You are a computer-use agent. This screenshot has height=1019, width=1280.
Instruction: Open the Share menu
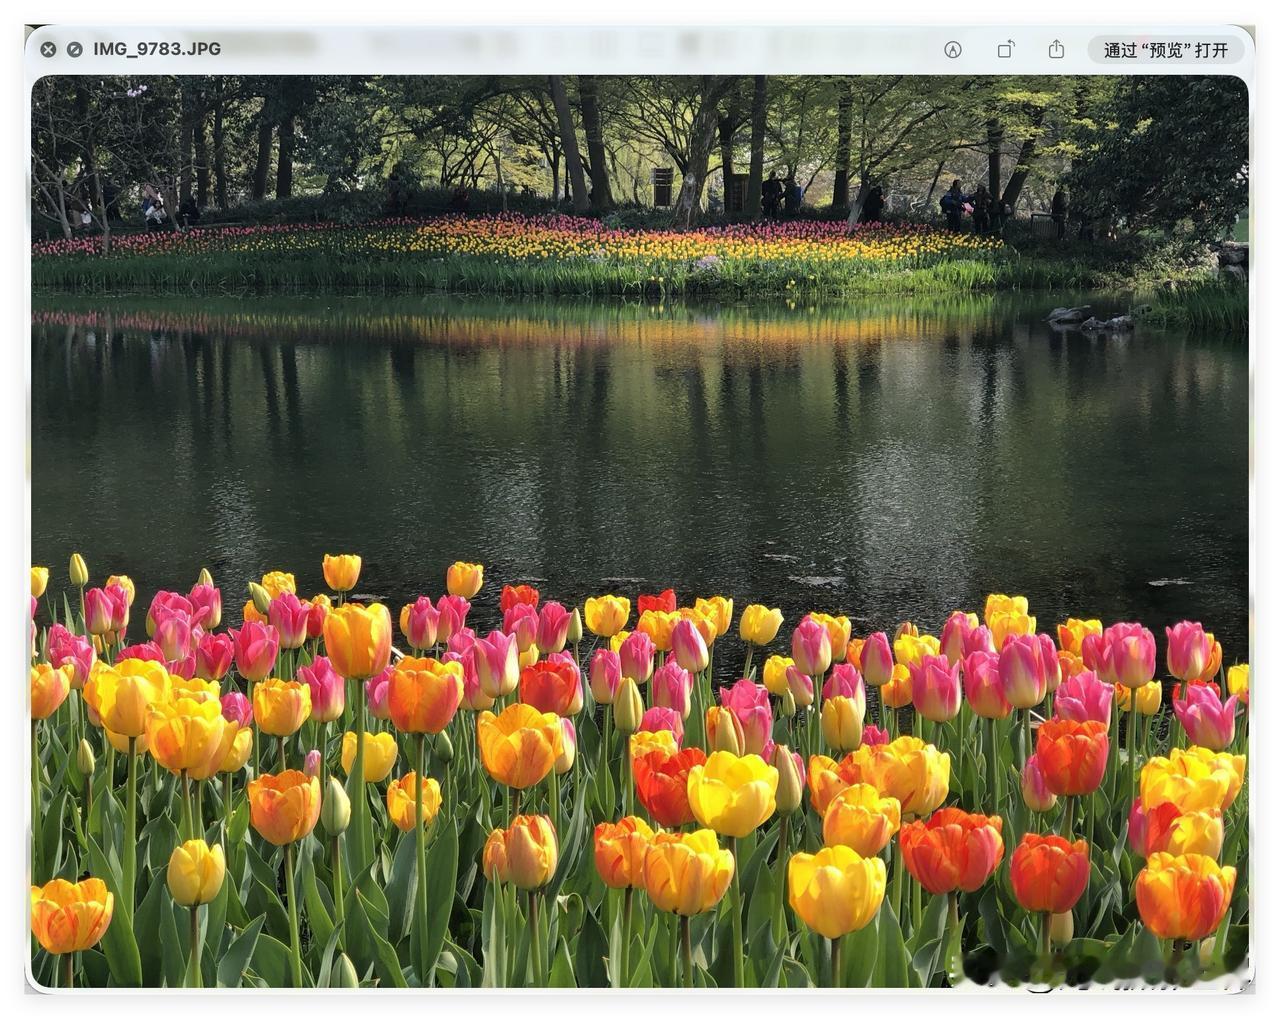tap(1056, 49)
